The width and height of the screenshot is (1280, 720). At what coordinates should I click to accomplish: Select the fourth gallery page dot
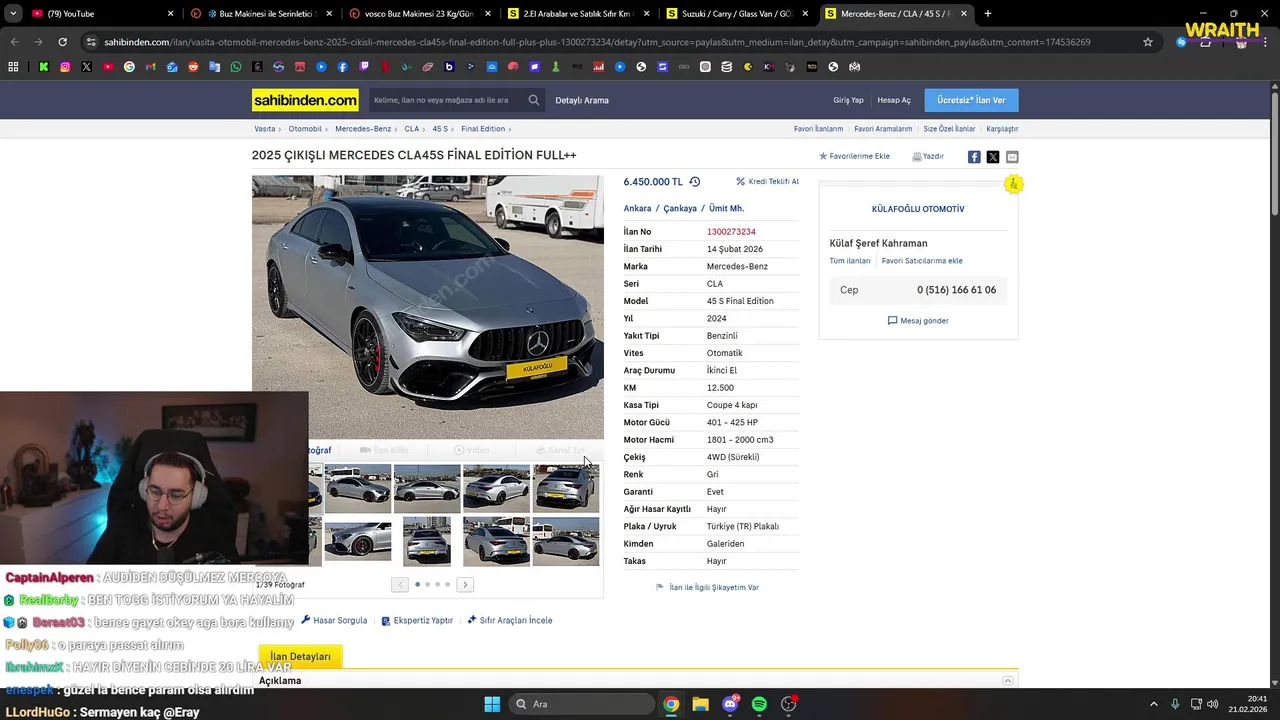pos(447,584)
